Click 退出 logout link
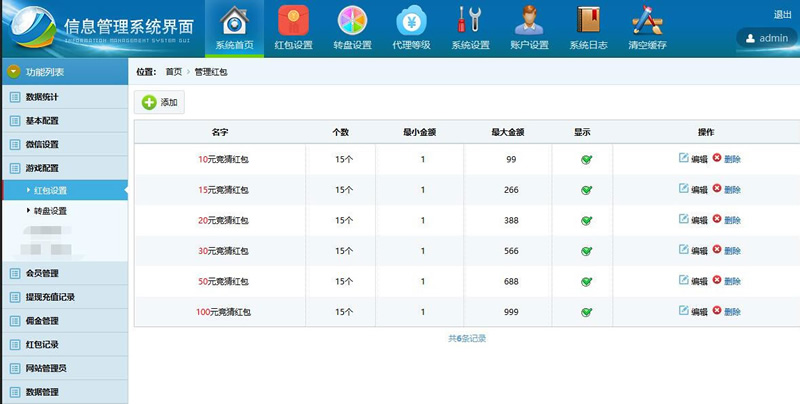The image size is (800, 404). coord(782,14)
